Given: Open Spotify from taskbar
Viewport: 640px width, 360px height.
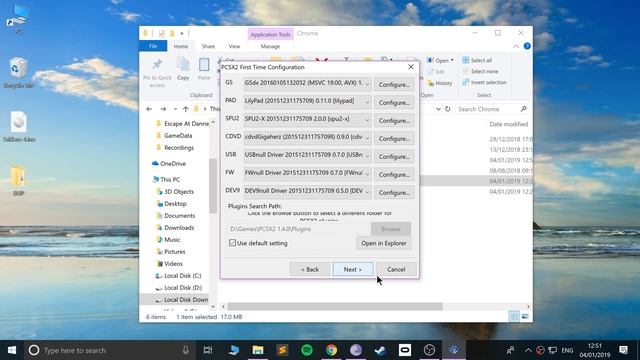Looking at the screenshot, I should pyautogui.click(x=307, y=350).
